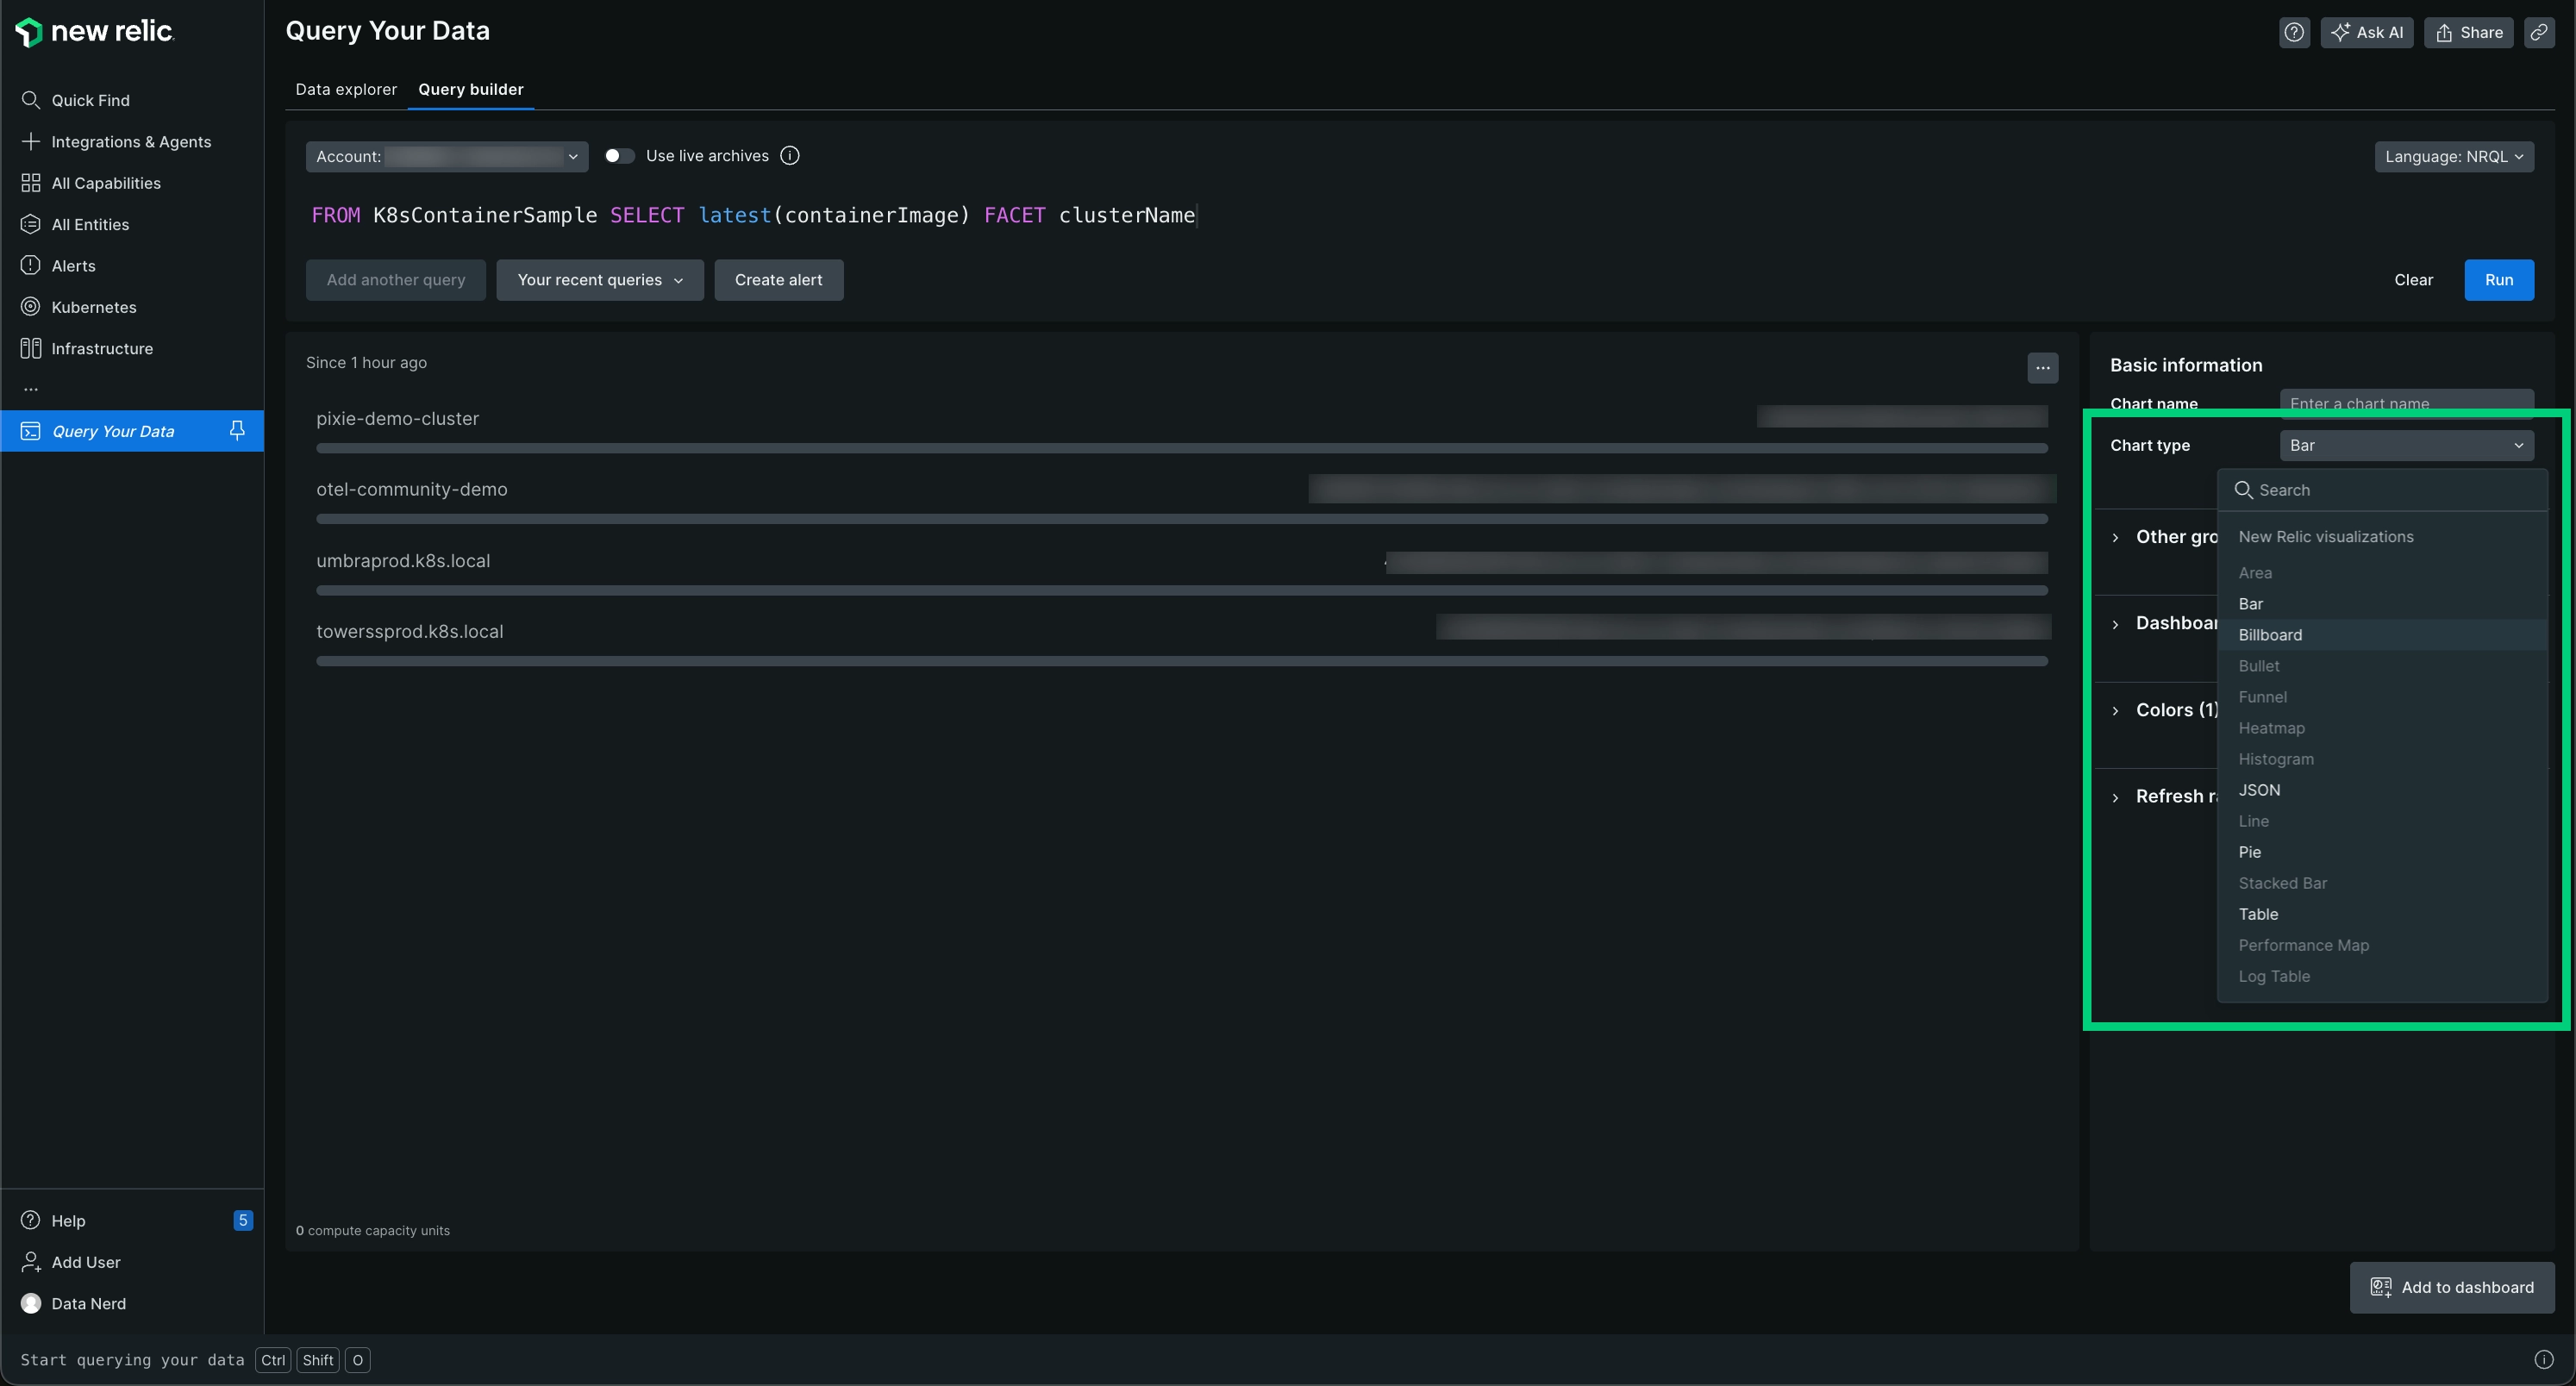This screenshot has width=2576, height=1386.
Task: Open All Entities icon
Action: coord(31,224)
